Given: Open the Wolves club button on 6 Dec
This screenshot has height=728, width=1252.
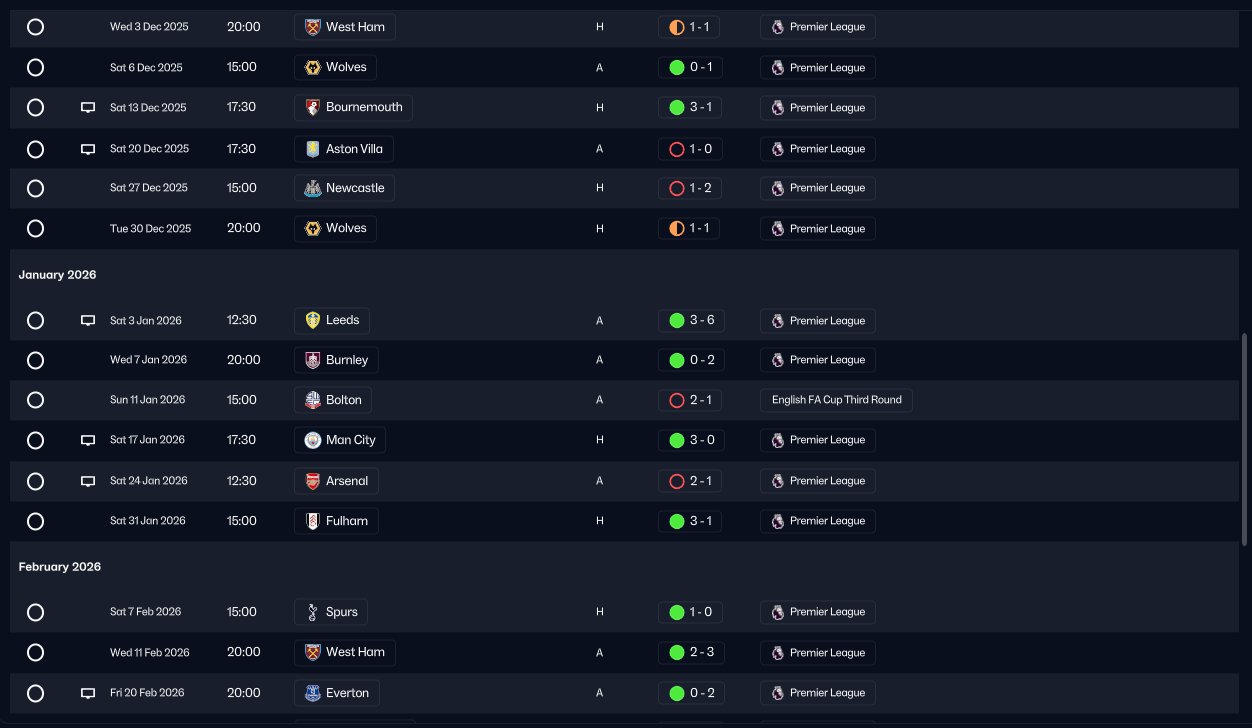Looking at the screenshot, I should [335, 67].
